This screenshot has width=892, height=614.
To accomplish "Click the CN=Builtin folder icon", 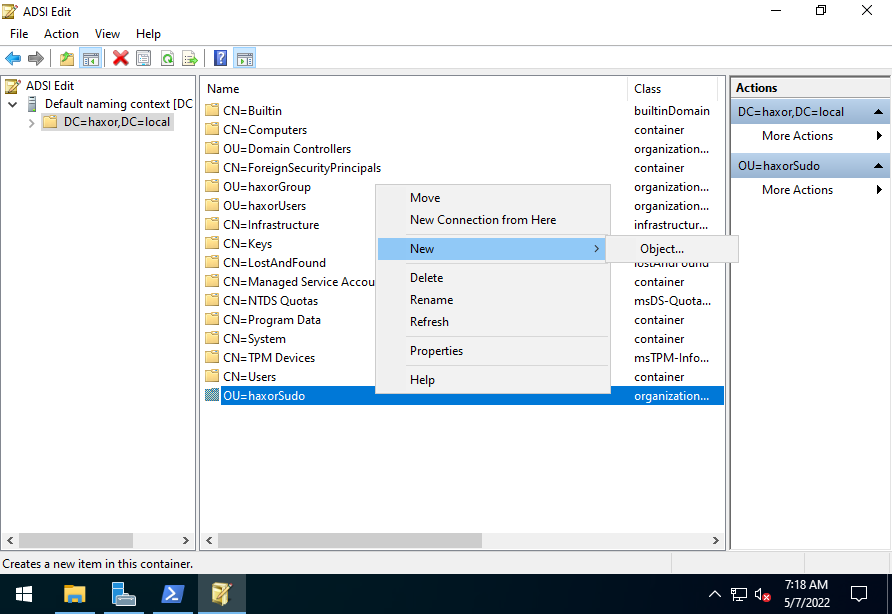I will [212, 110].
